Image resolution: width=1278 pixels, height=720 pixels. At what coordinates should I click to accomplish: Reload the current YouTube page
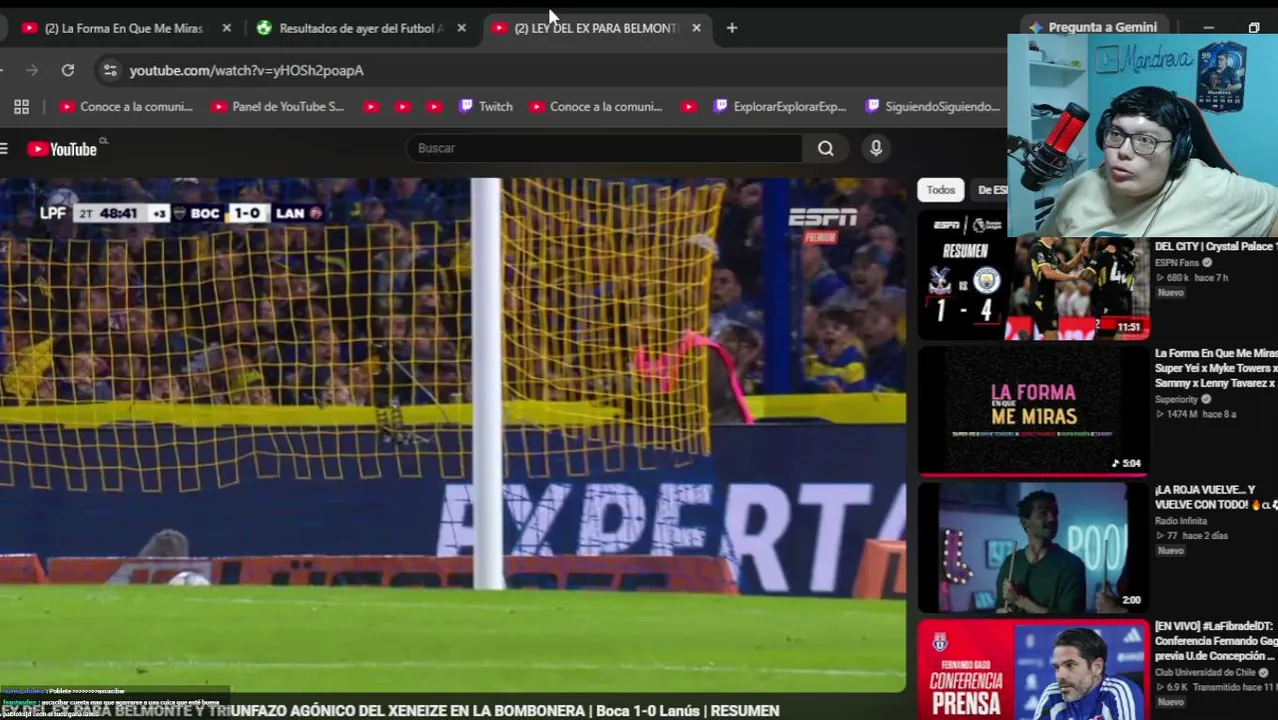(x=68, y=70)
